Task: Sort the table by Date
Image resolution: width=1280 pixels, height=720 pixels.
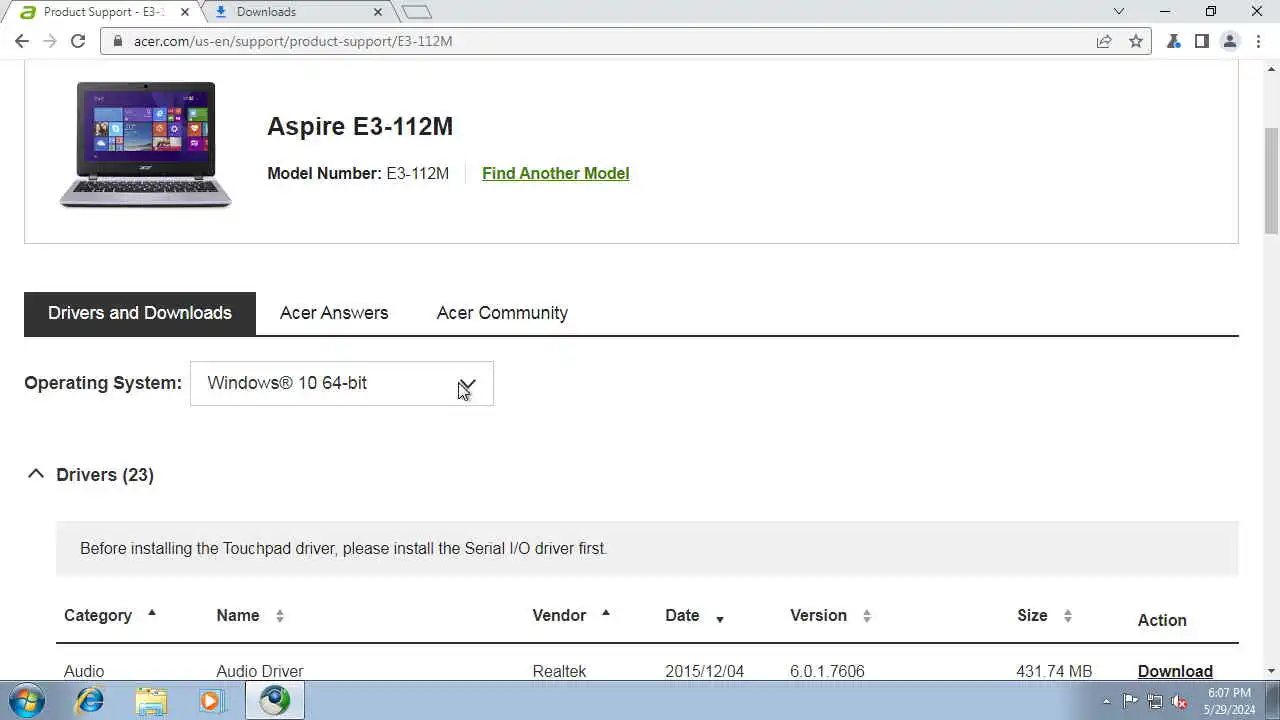Action: (x=695, y=615)
